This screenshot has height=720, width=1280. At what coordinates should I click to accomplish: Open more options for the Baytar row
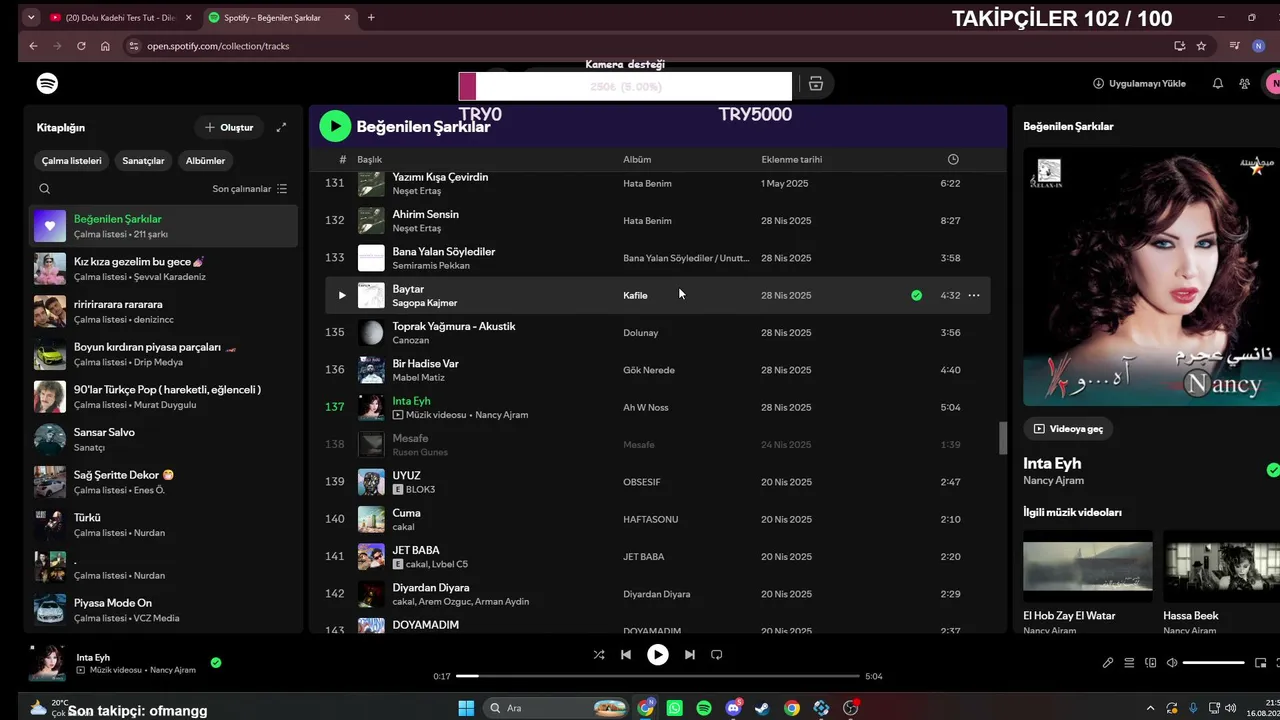coord(974,295)
